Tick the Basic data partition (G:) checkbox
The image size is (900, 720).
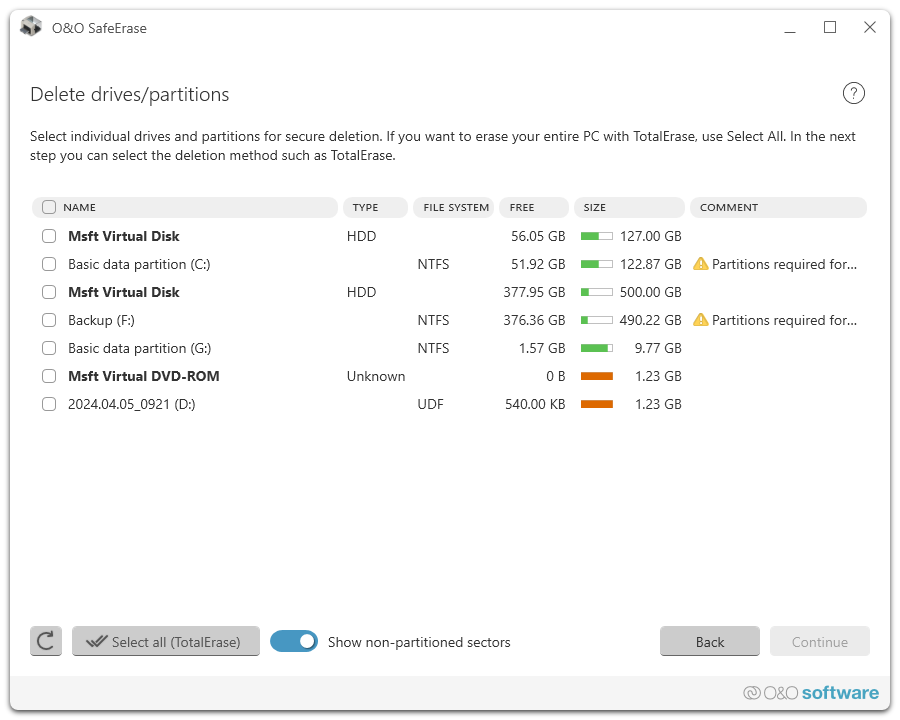(x=49, y=348)
